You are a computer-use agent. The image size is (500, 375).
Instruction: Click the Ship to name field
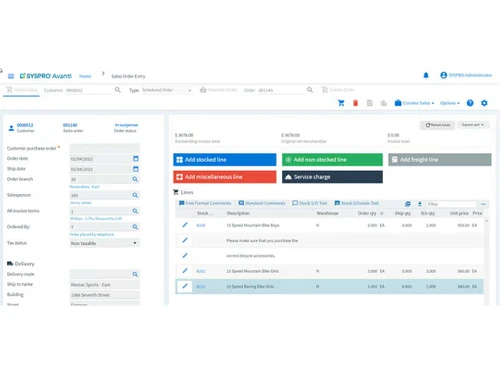click(104, 285)
